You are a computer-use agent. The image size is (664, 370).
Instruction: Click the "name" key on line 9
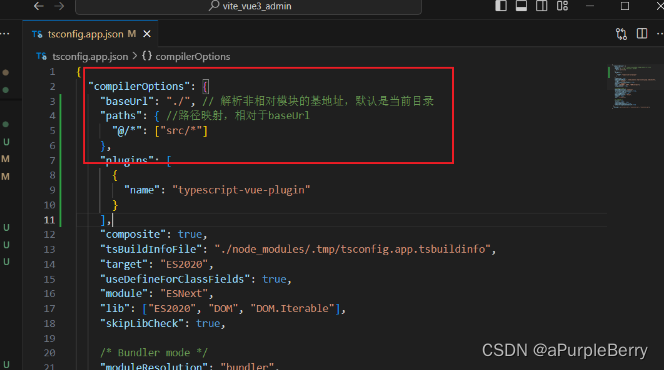tap(142, 190)
